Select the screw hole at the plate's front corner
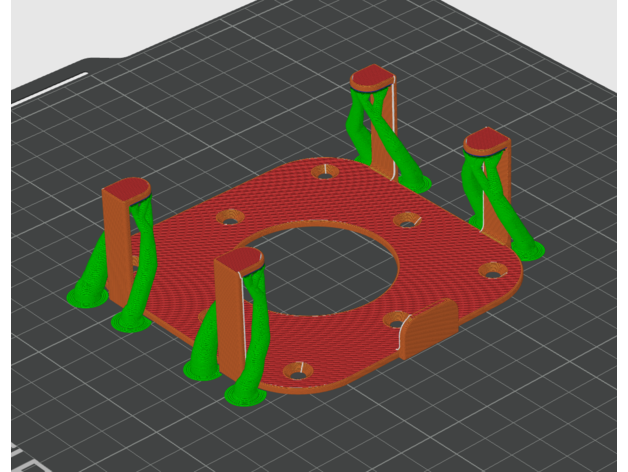 [x=297, y=372]
